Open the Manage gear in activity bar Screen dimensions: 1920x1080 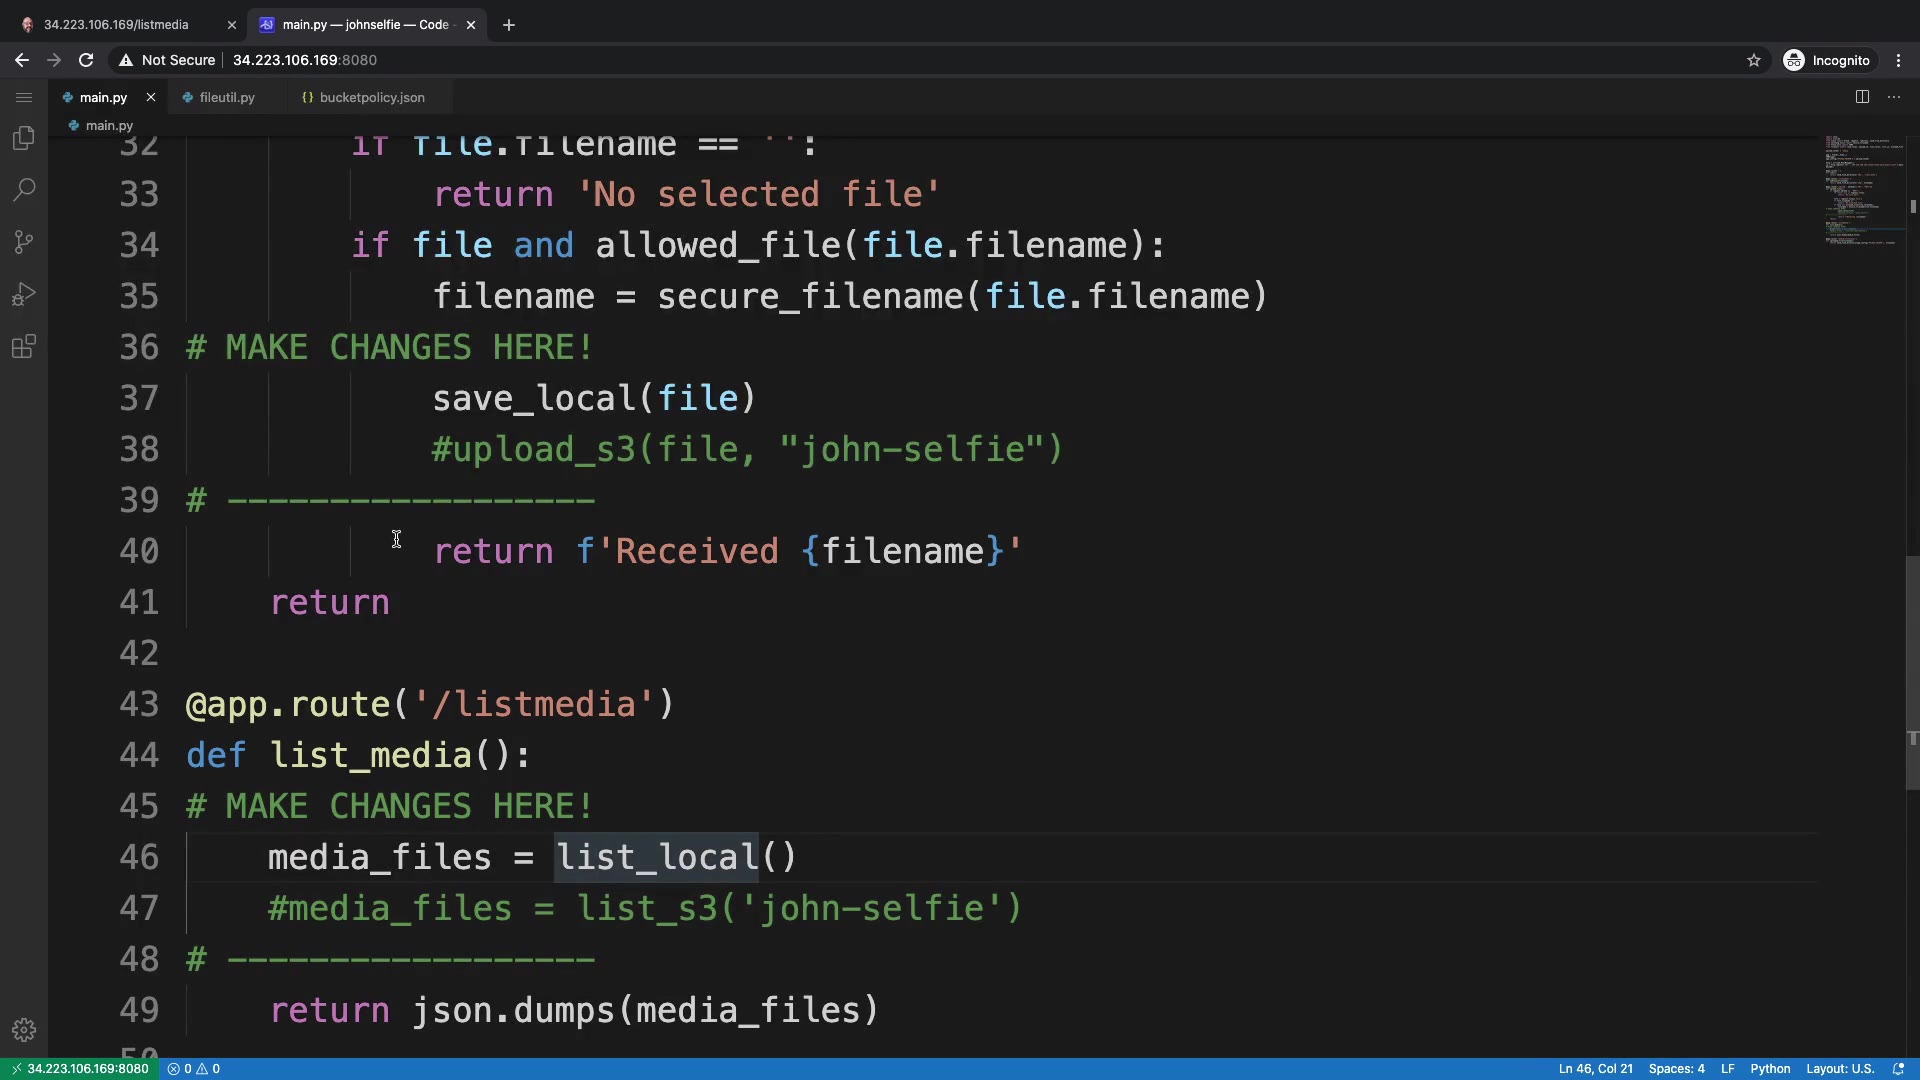24,1030
